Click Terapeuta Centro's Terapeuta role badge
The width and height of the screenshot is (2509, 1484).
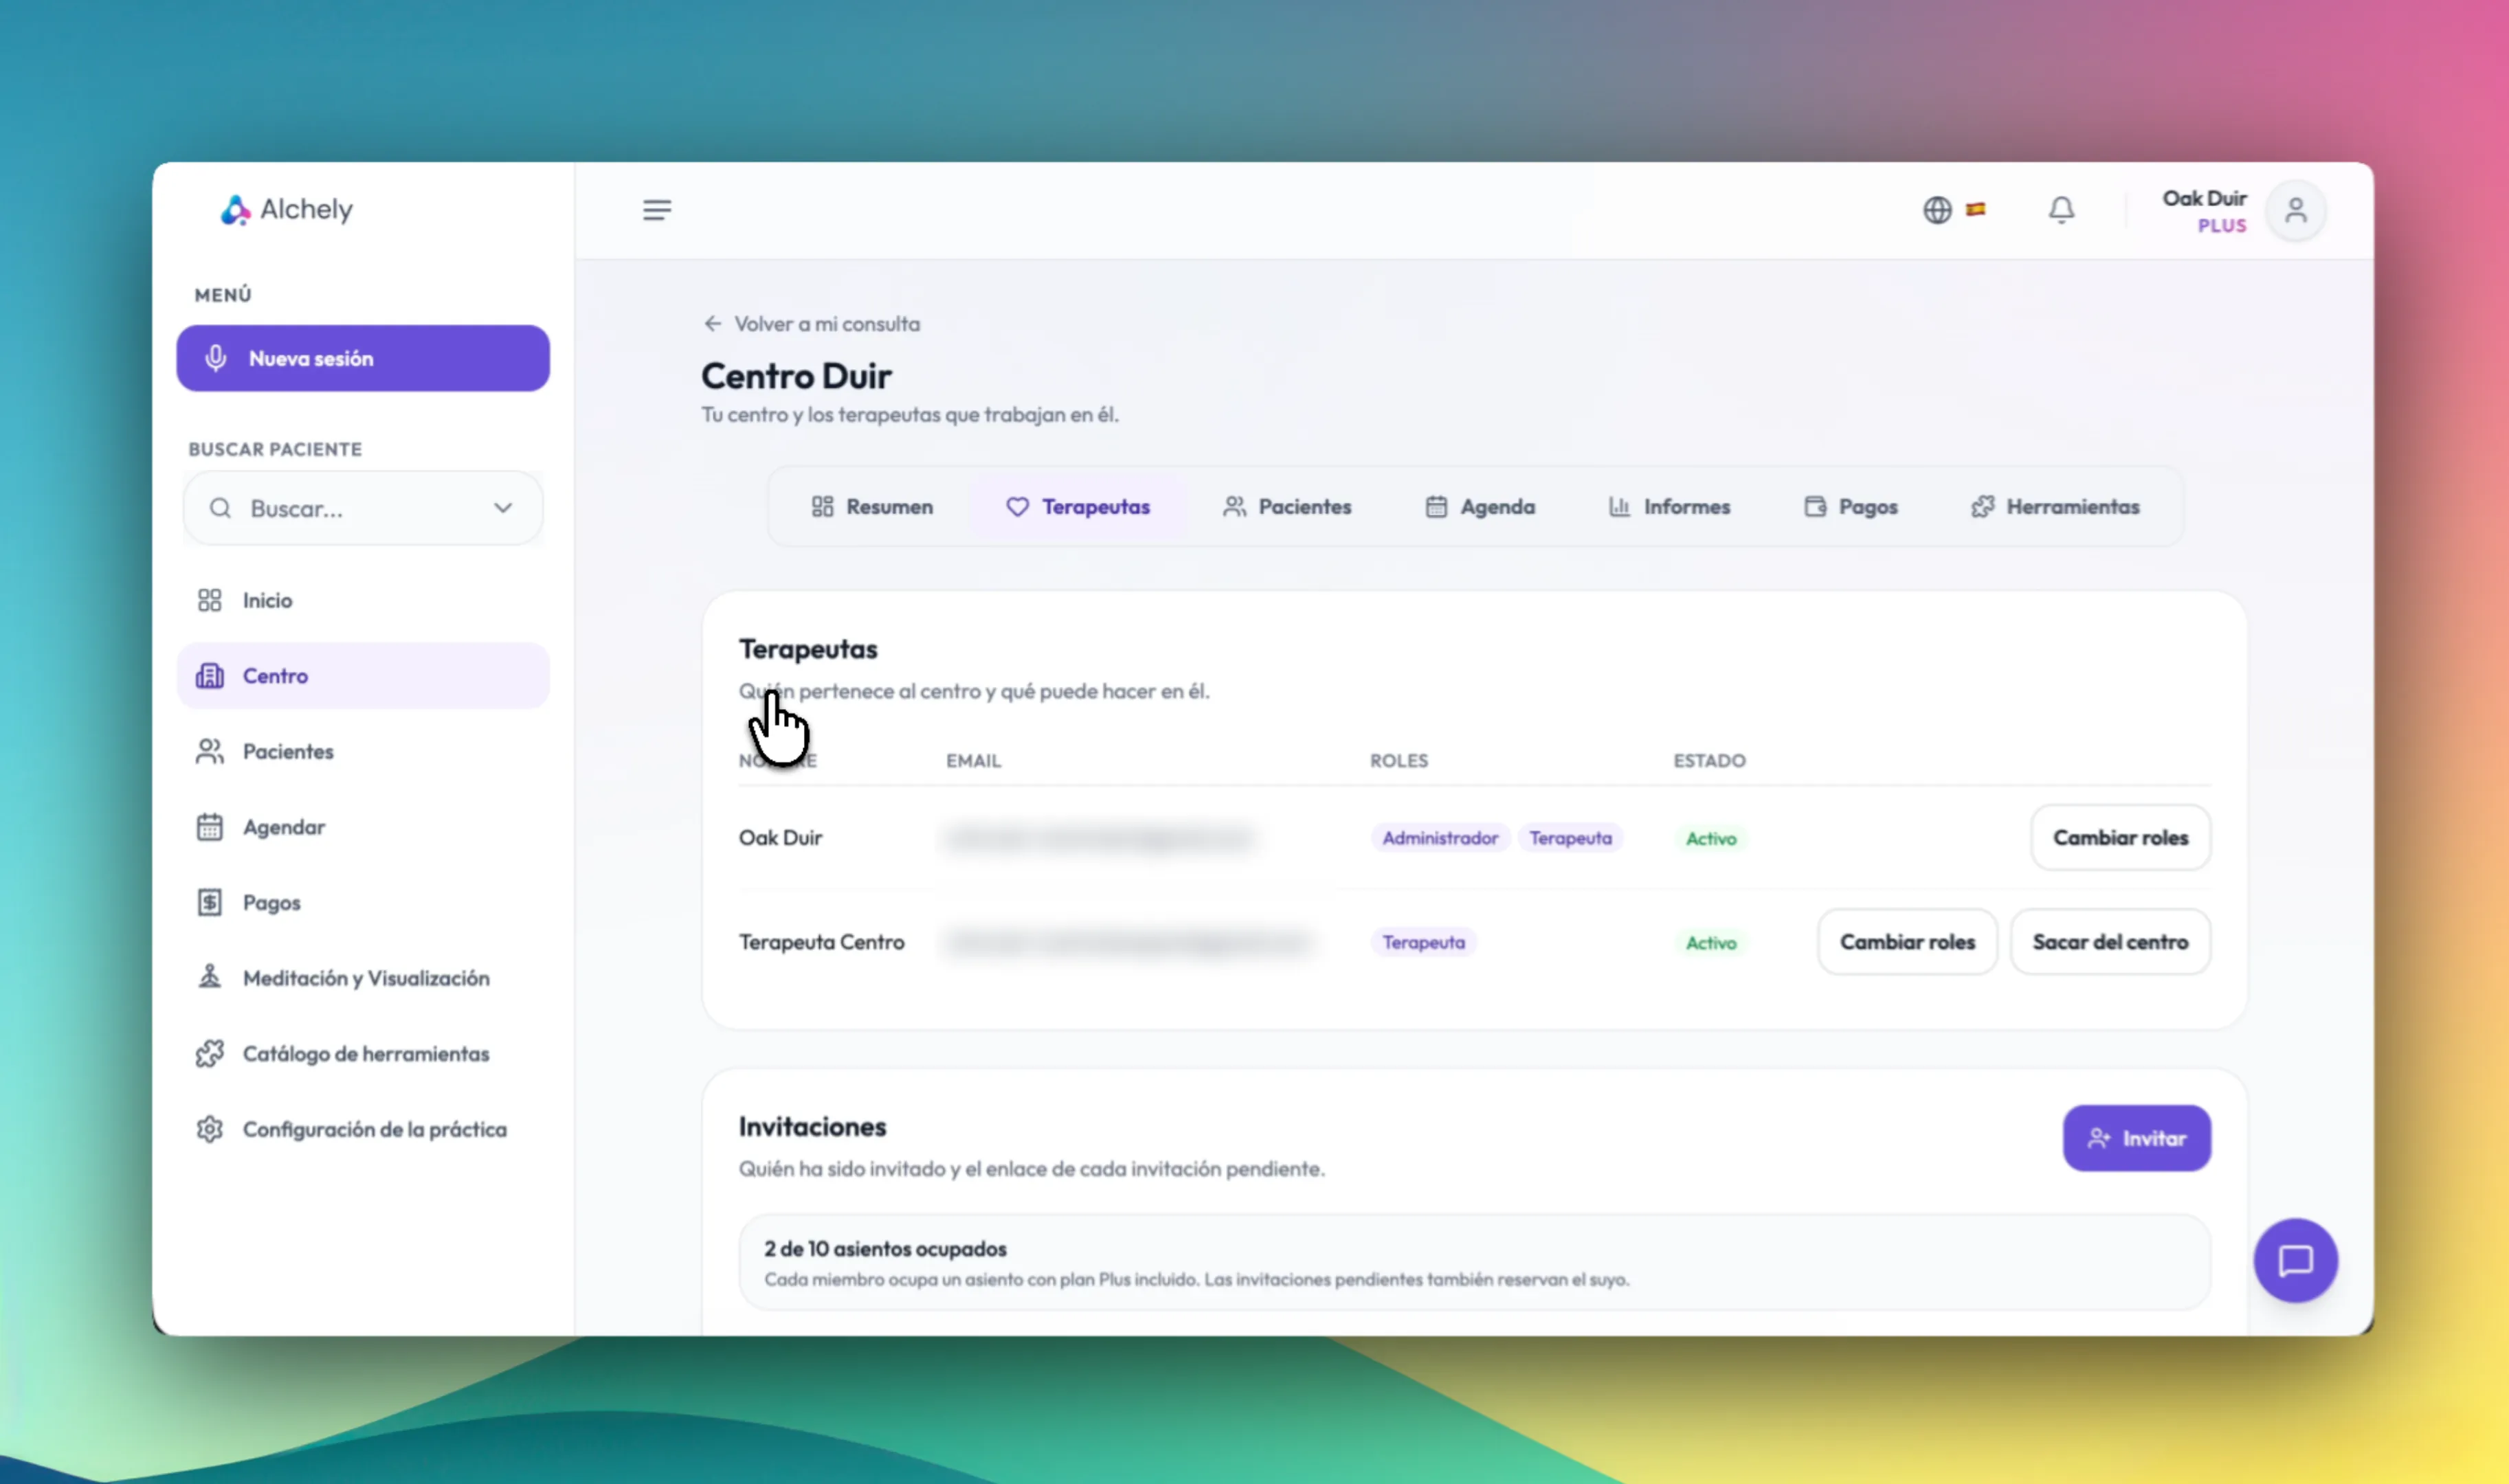(1423, 942)
